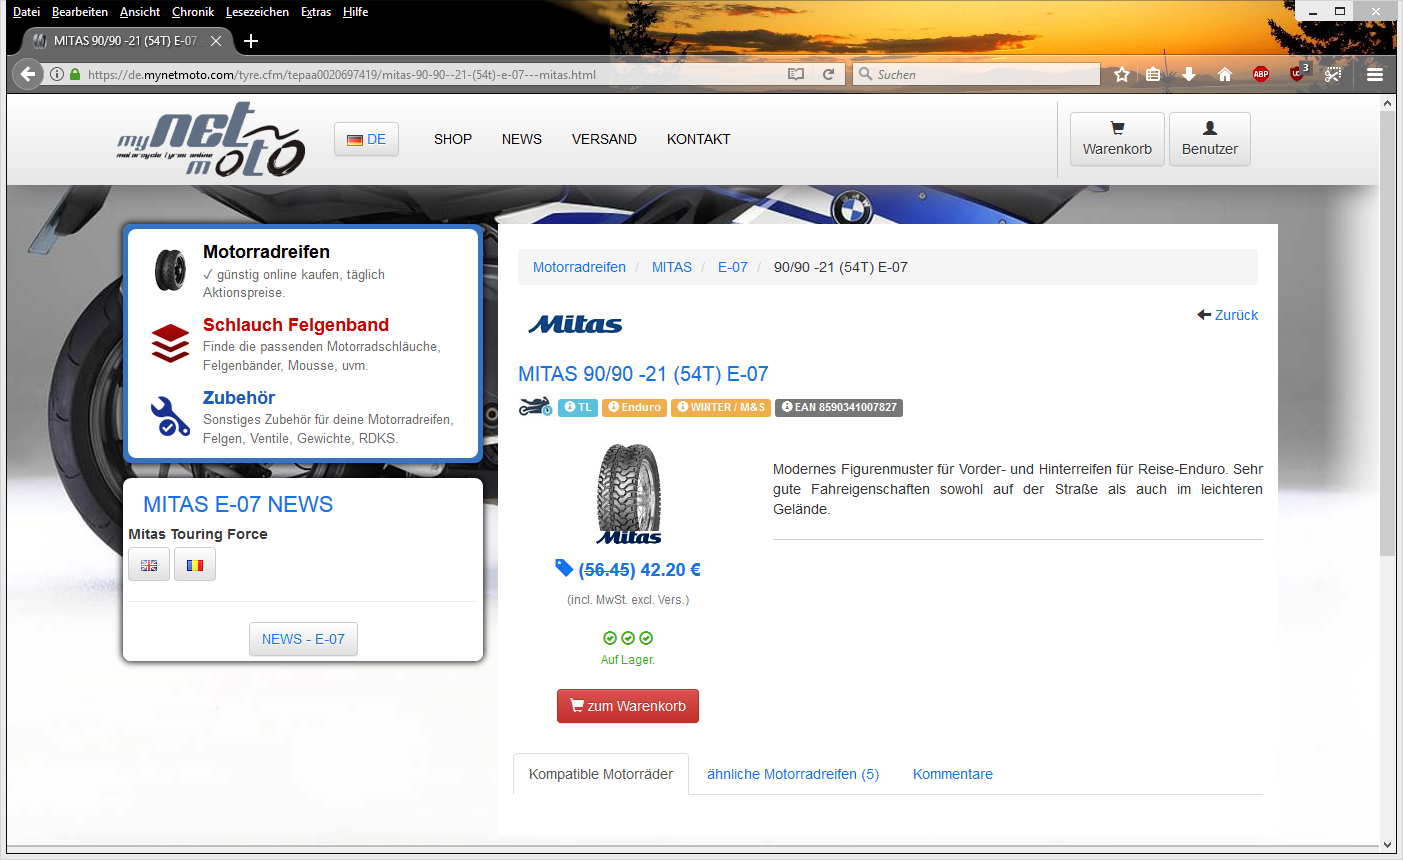Reload the page with refresh icon
1403x860 pixels.
(x=828, y=74)
